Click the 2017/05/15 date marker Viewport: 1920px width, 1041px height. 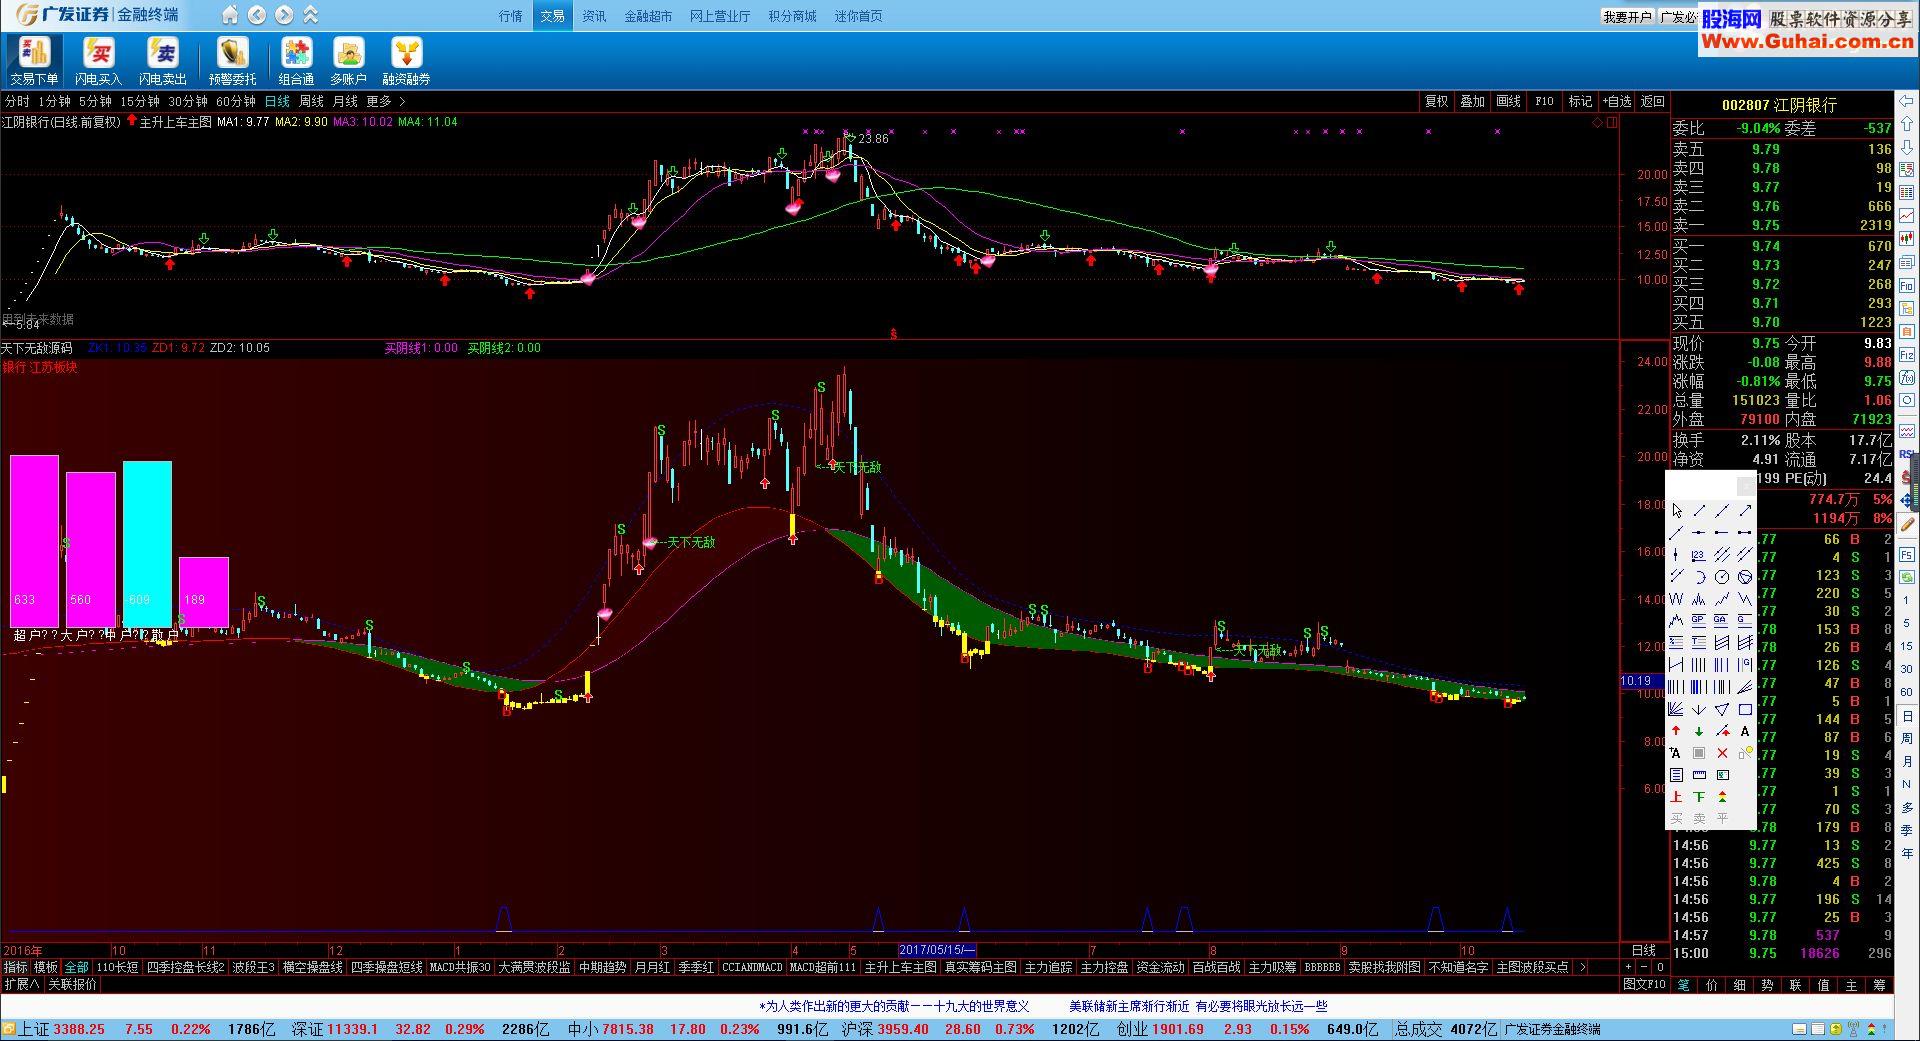tap(936, 950)
